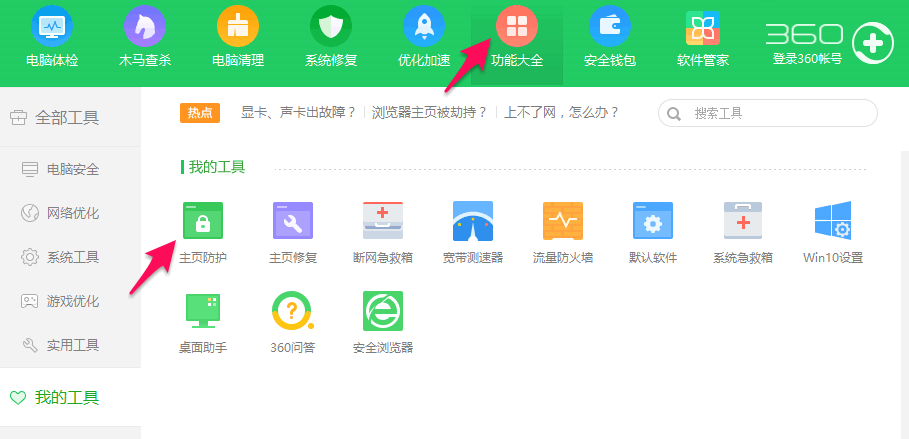Image resolution: width=909 pixels, height=439 pixels.
Task: Select 实用工具 category in sidebar
Action: point(70,345)
